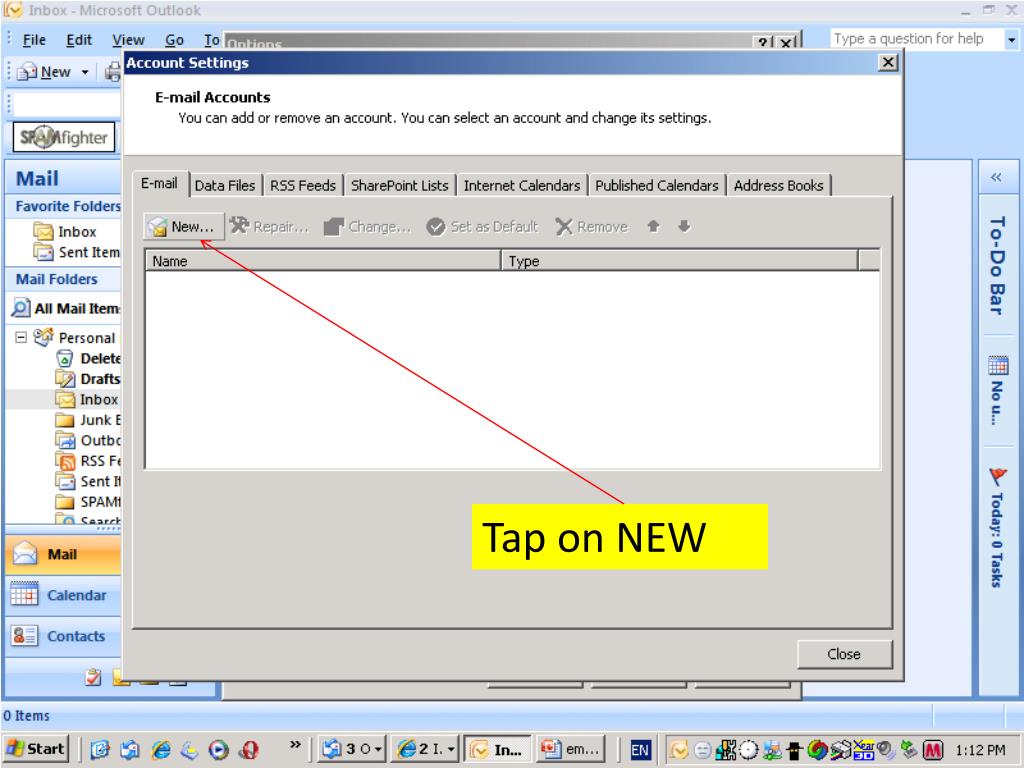Select the Sent Items tree folder
Image resolution: width=1024 pixels, height=768 pixels.
[89, 481]
